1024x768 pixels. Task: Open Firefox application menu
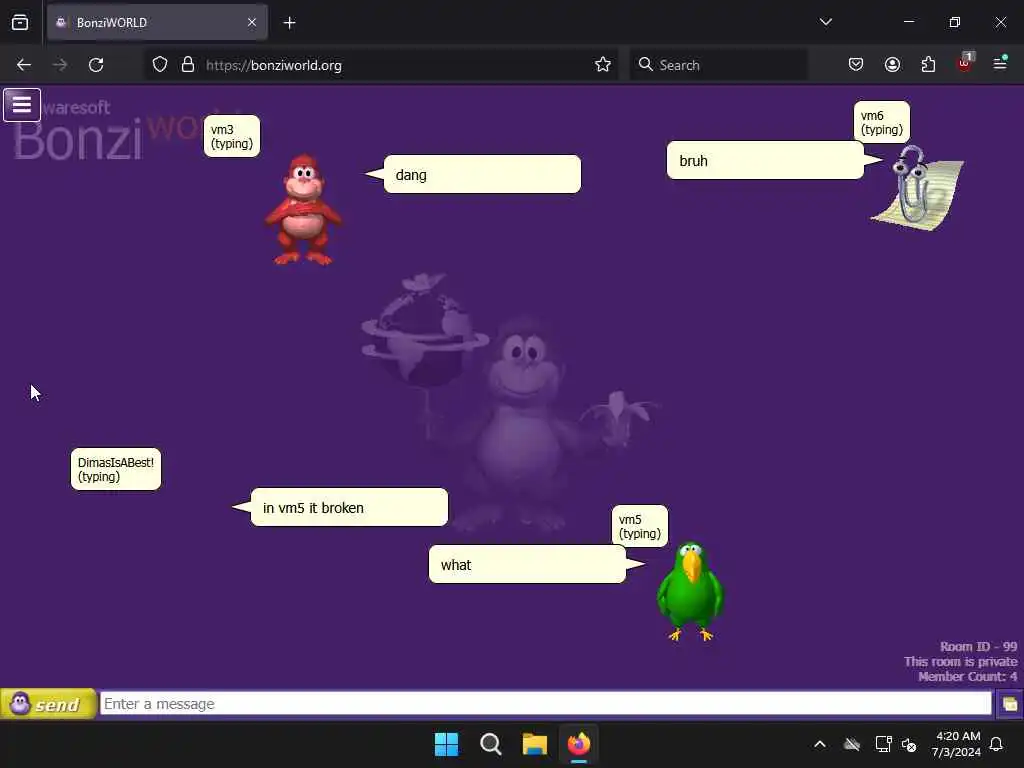[1000, 63]
